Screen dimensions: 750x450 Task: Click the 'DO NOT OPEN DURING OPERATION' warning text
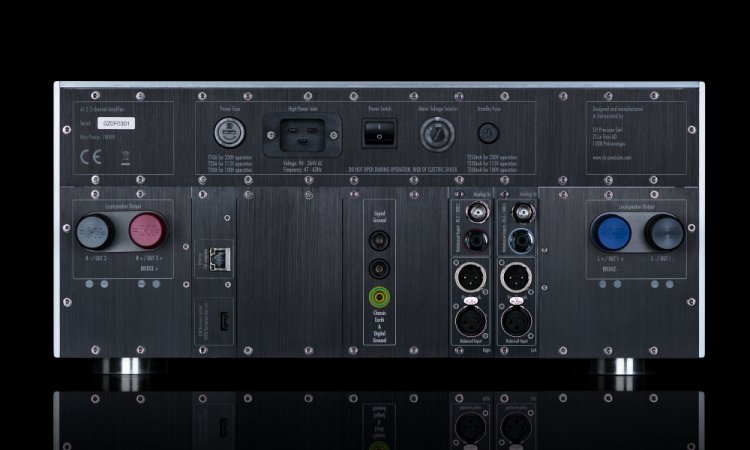pos(403,170)
